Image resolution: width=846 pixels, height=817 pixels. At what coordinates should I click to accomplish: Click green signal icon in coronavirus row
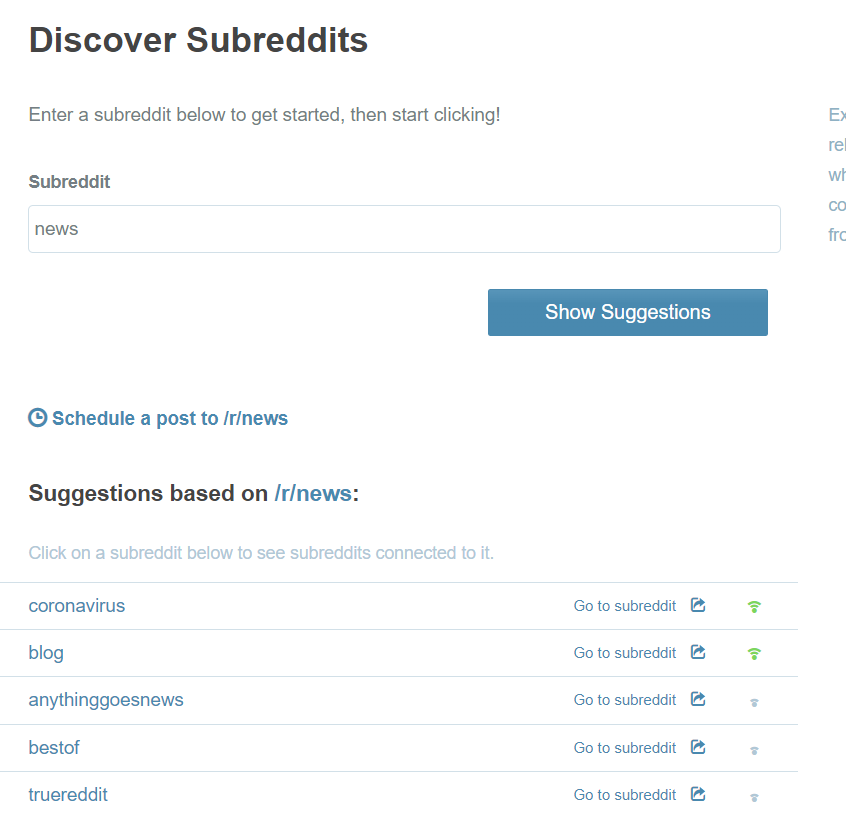(754, 607)
